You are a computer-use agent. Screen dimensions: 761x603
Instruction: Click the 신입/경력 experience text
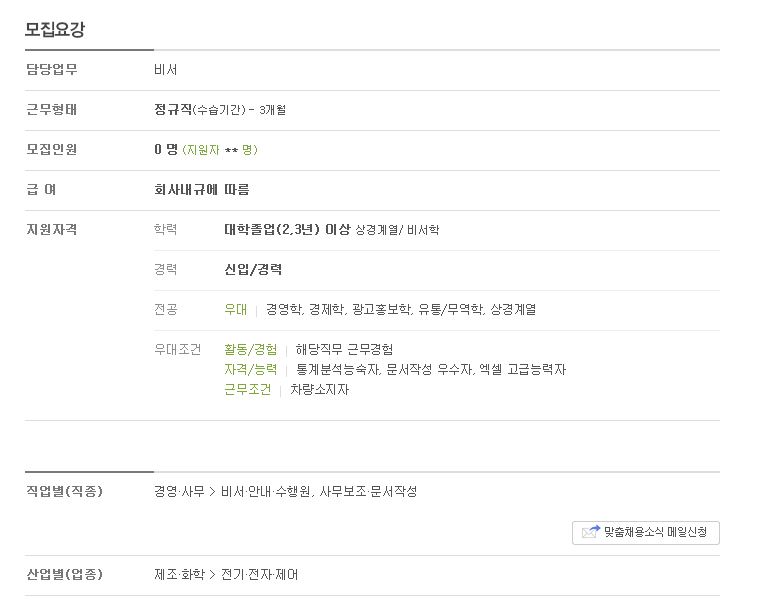[x=253, y=269]
